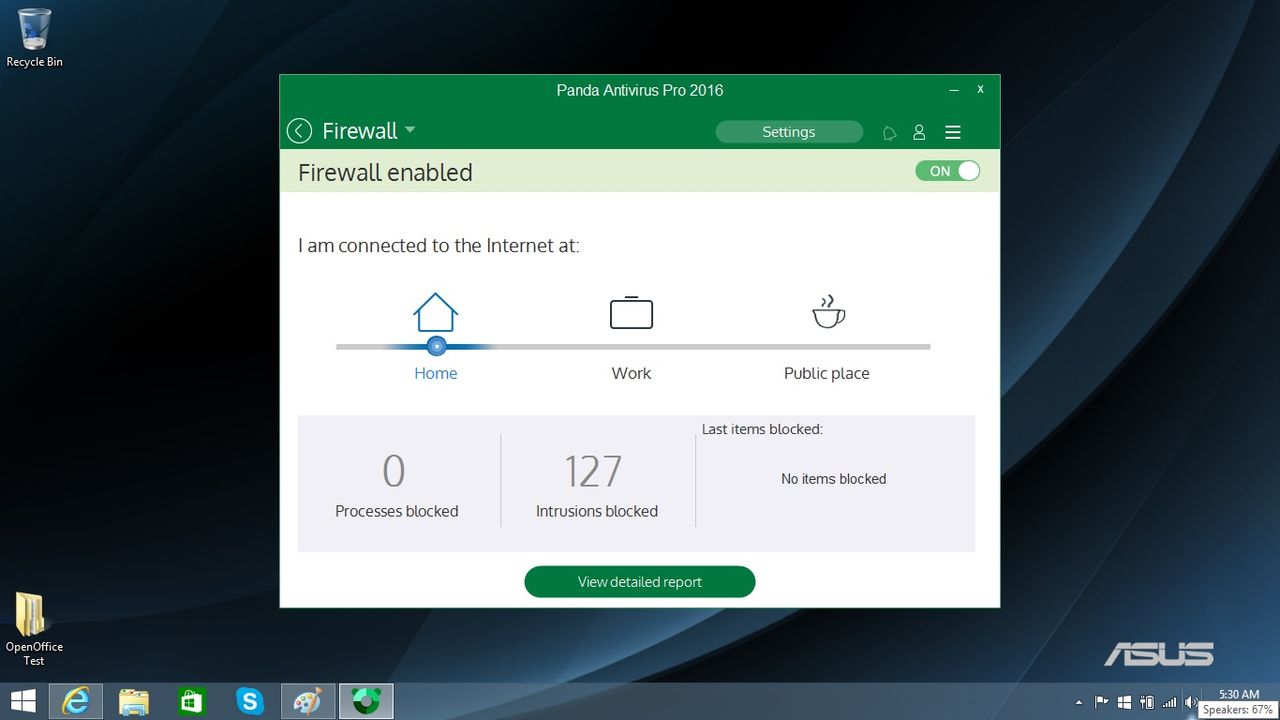Screen dimensions: 1280x720
Task: Select the Work briefcase icon network location
Action: [631, 312]
